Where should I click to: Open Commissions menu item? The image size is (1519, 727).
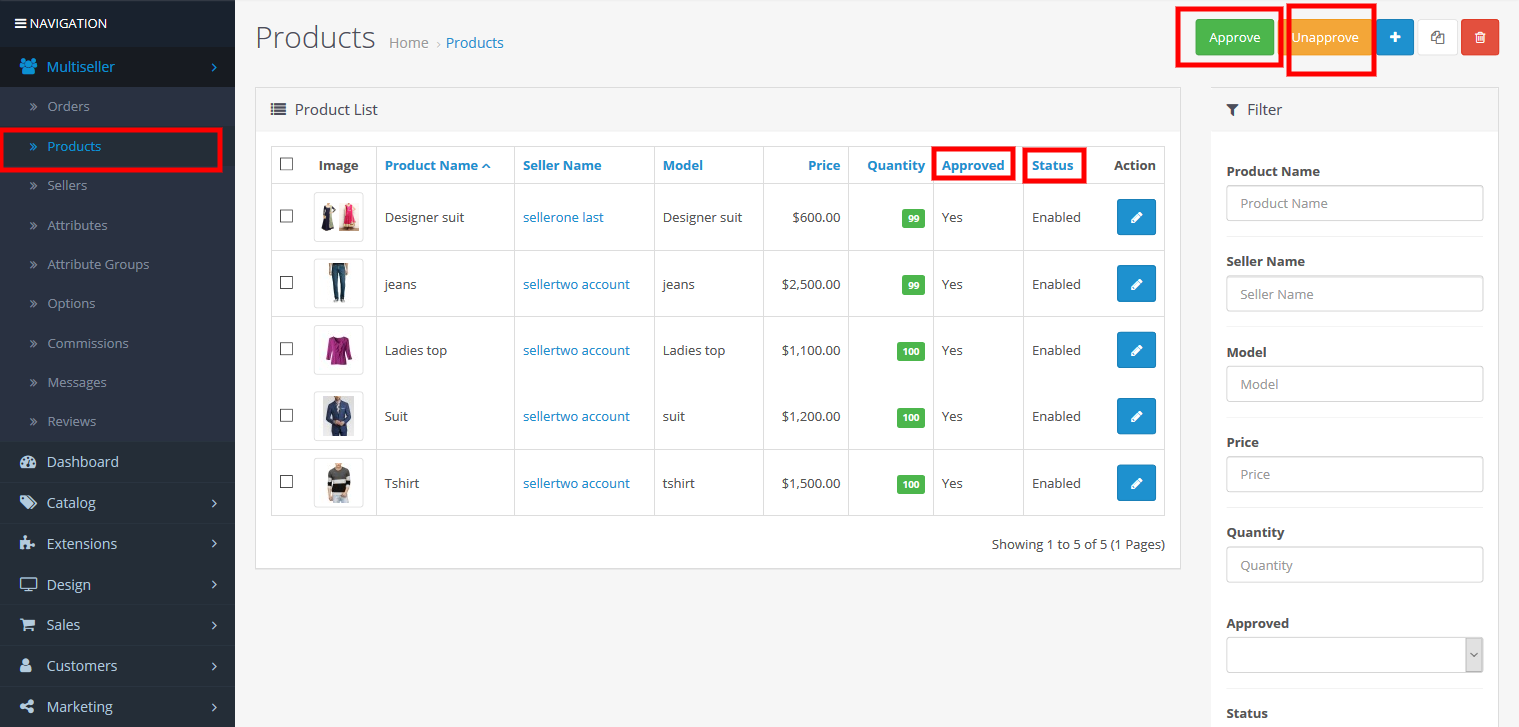(88, 343)
